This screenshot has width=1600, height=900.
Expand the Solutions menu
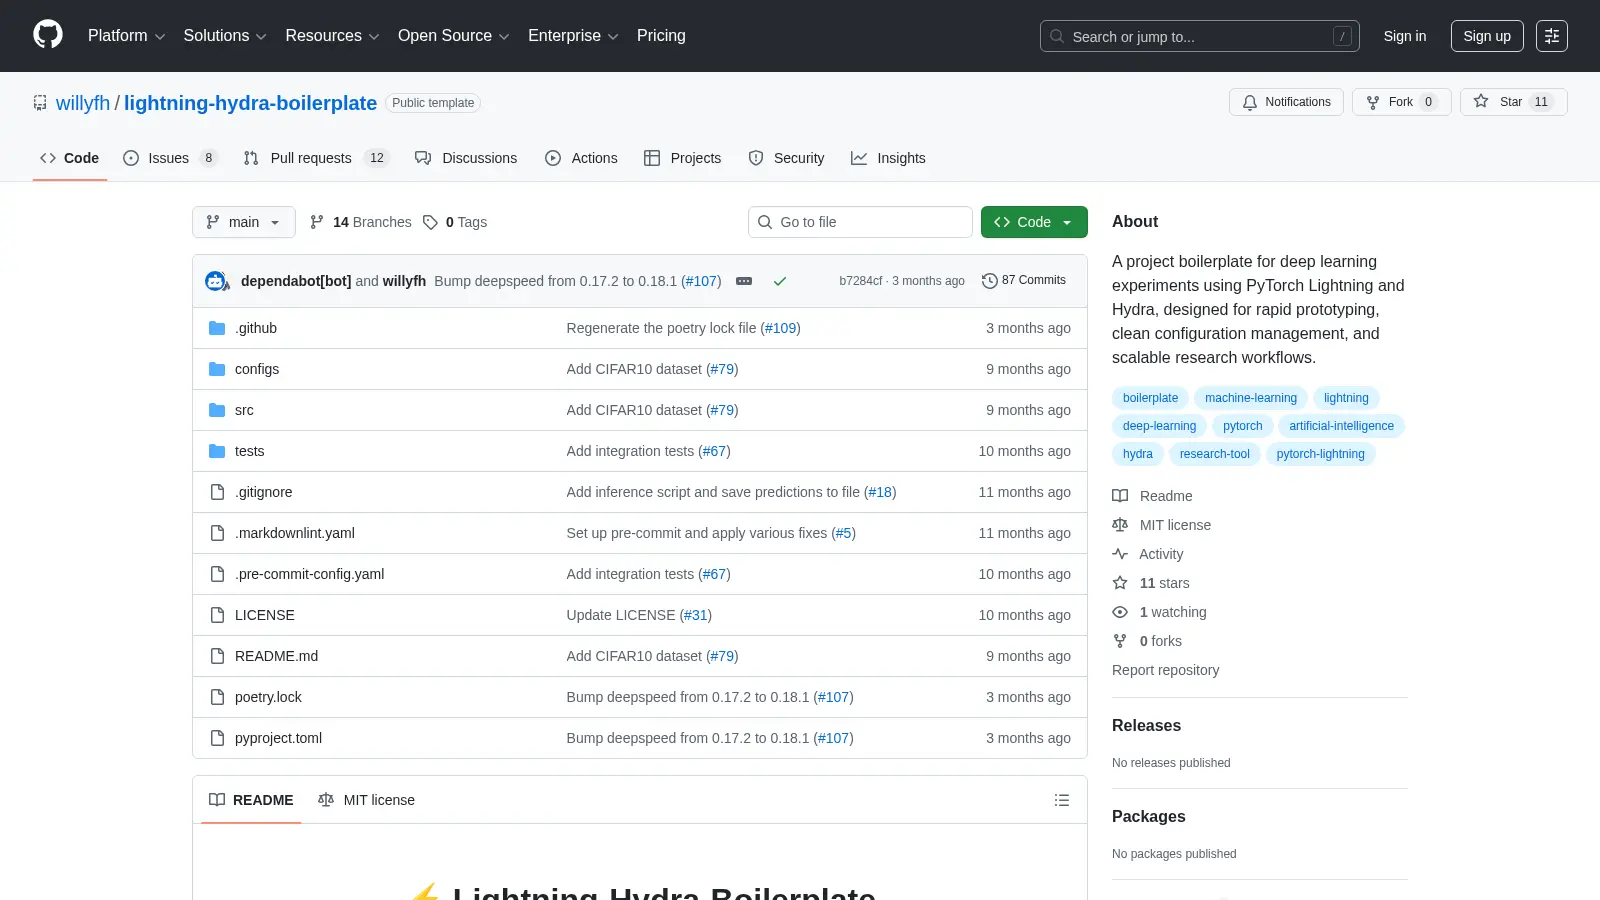coord(225,36)
